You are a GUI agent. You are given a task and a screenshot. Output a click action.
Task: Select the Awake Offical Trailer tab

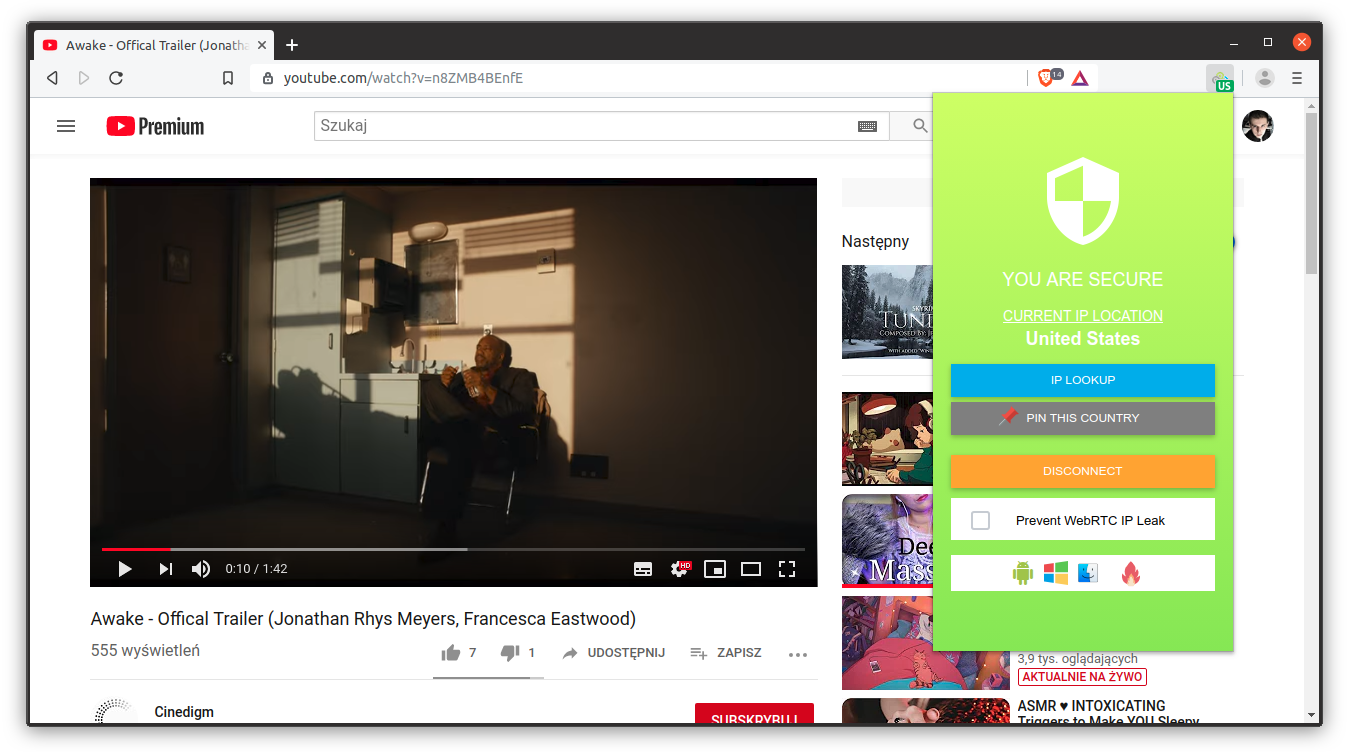tap(155, 45)
